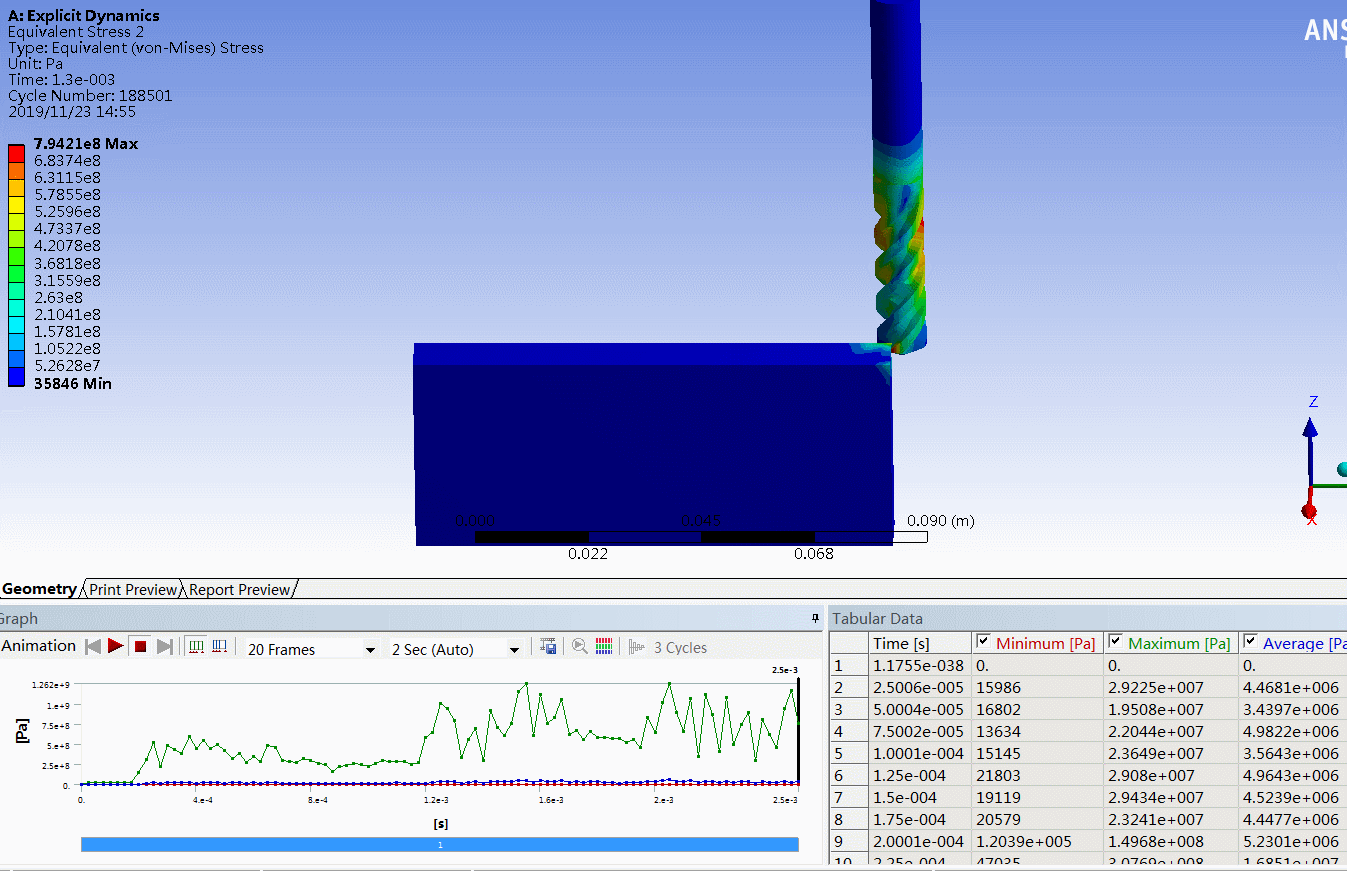Play the result animation
The height and width of the screenshot is (871, 1347).
[116, 647]
